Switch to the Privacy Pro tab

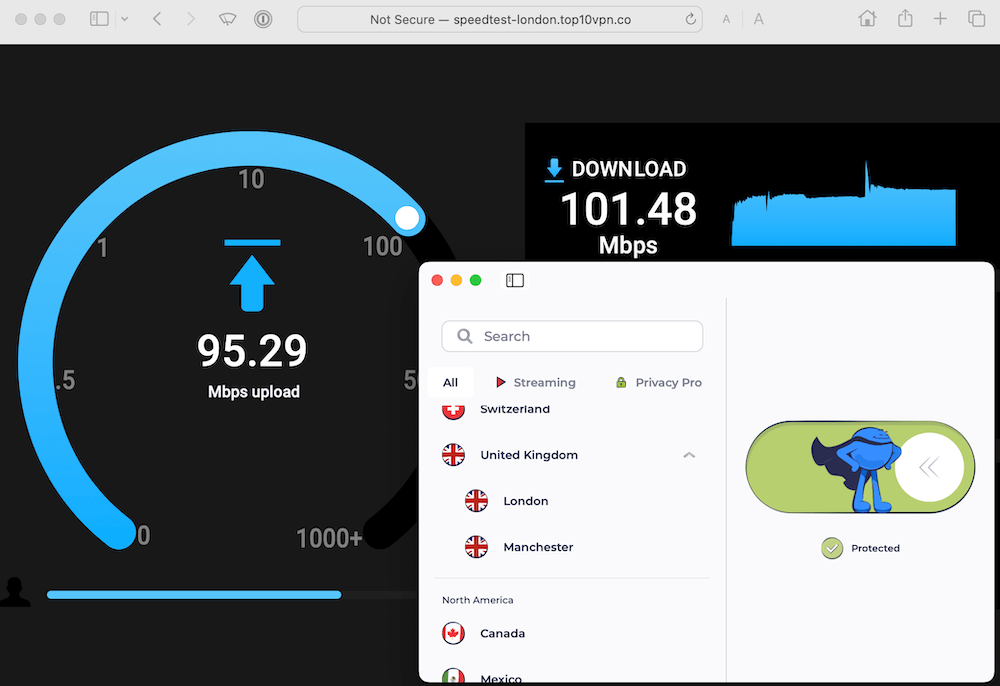658,383
